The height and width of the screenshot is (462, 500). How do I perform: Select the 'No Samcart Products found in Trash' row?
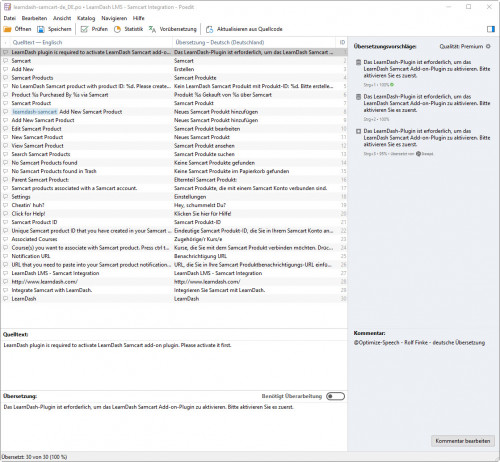pos(173,171)
